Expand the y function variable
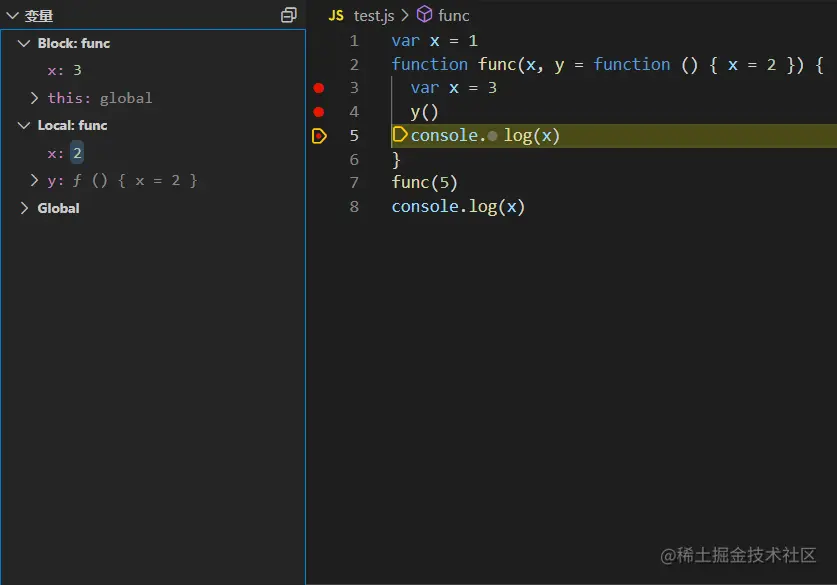The height and width of the screenshot is (585, 837). coord(34,181)
